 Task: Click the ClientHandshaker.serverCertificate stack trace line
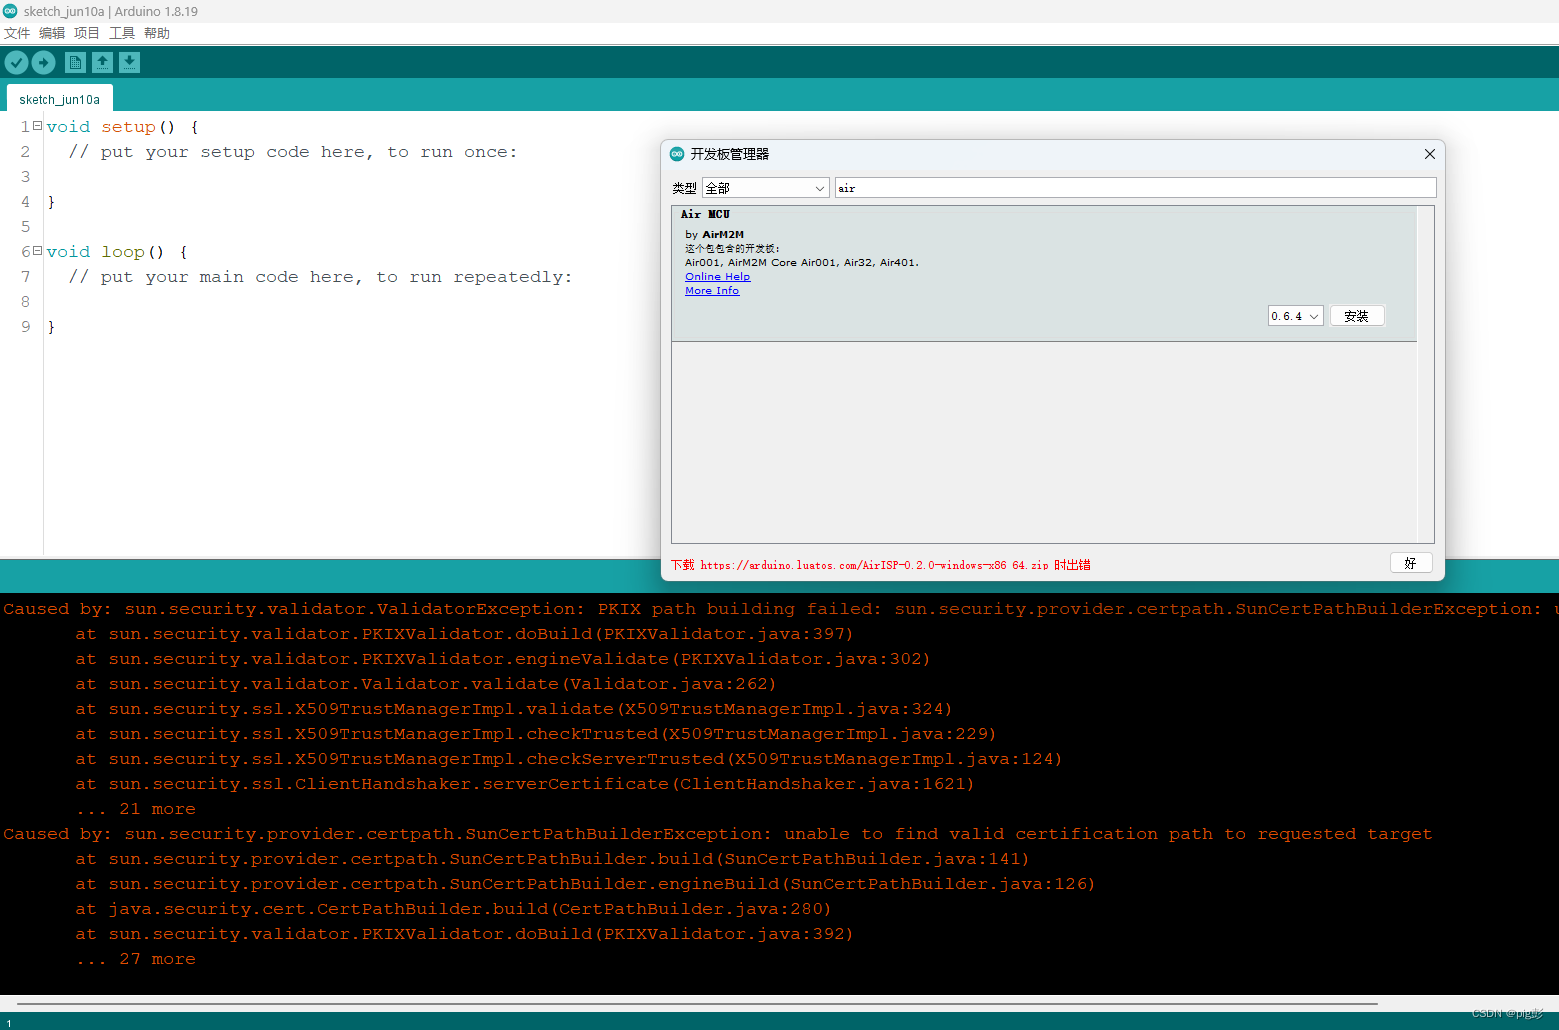point(525,784)
